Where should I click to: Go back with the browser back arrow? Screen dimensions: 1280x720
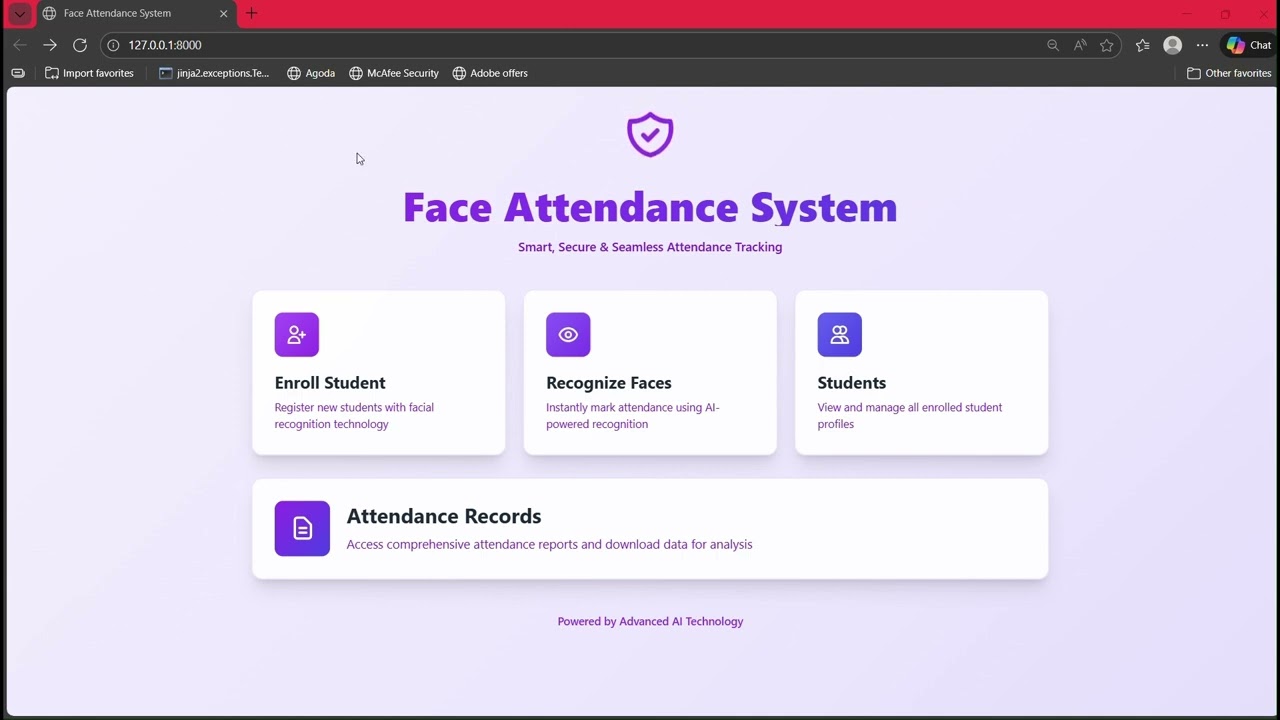click(20, 45)
